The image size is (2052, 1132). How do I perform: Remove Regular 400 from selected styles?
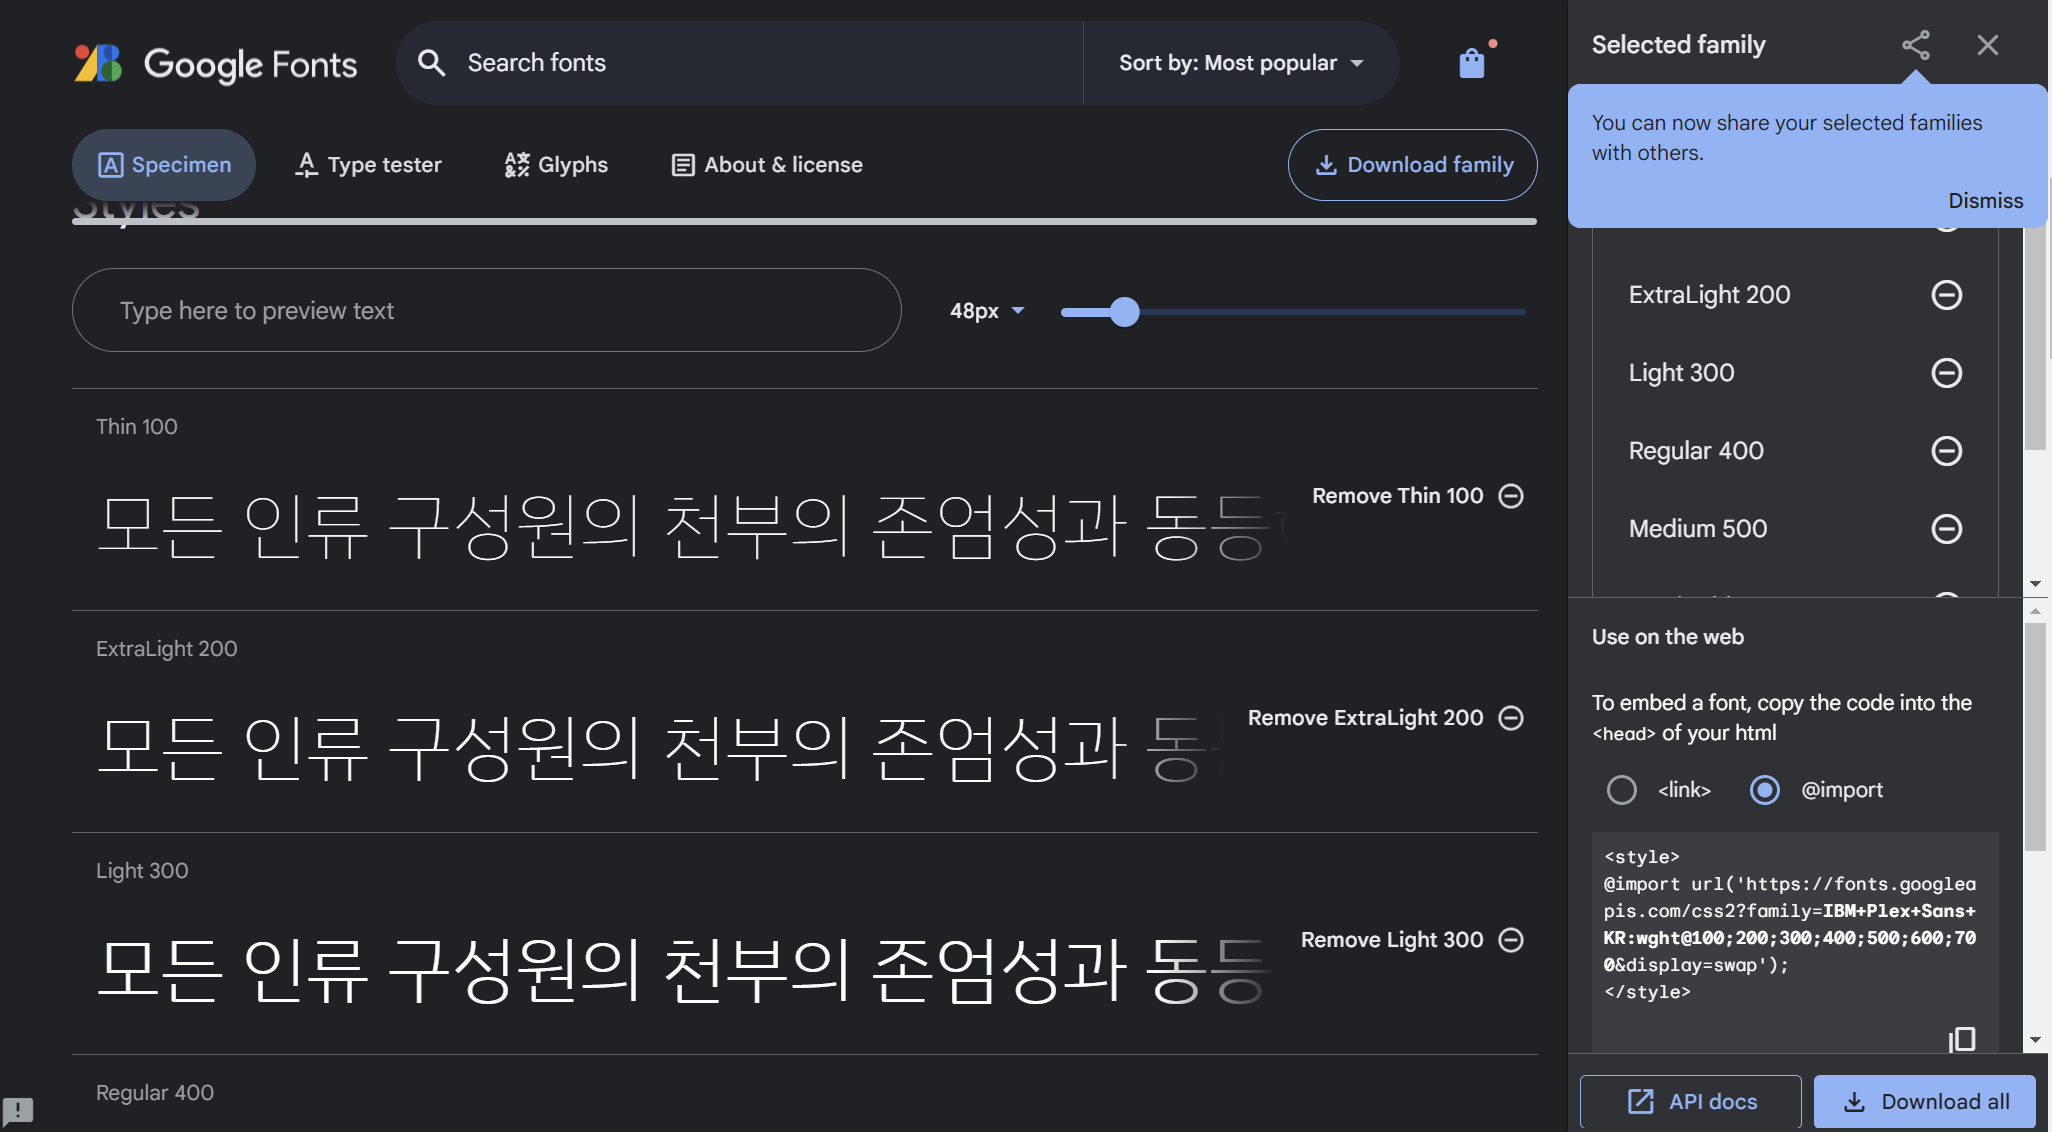click(1947, 451)
